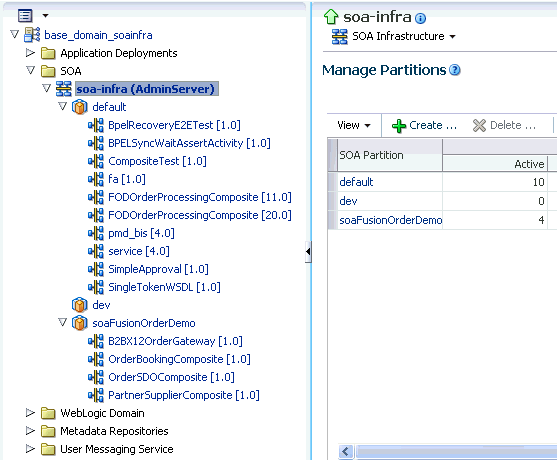This screenshot has height=460, width=557.
Task: Open the View menu
Action: click(354, 125)
